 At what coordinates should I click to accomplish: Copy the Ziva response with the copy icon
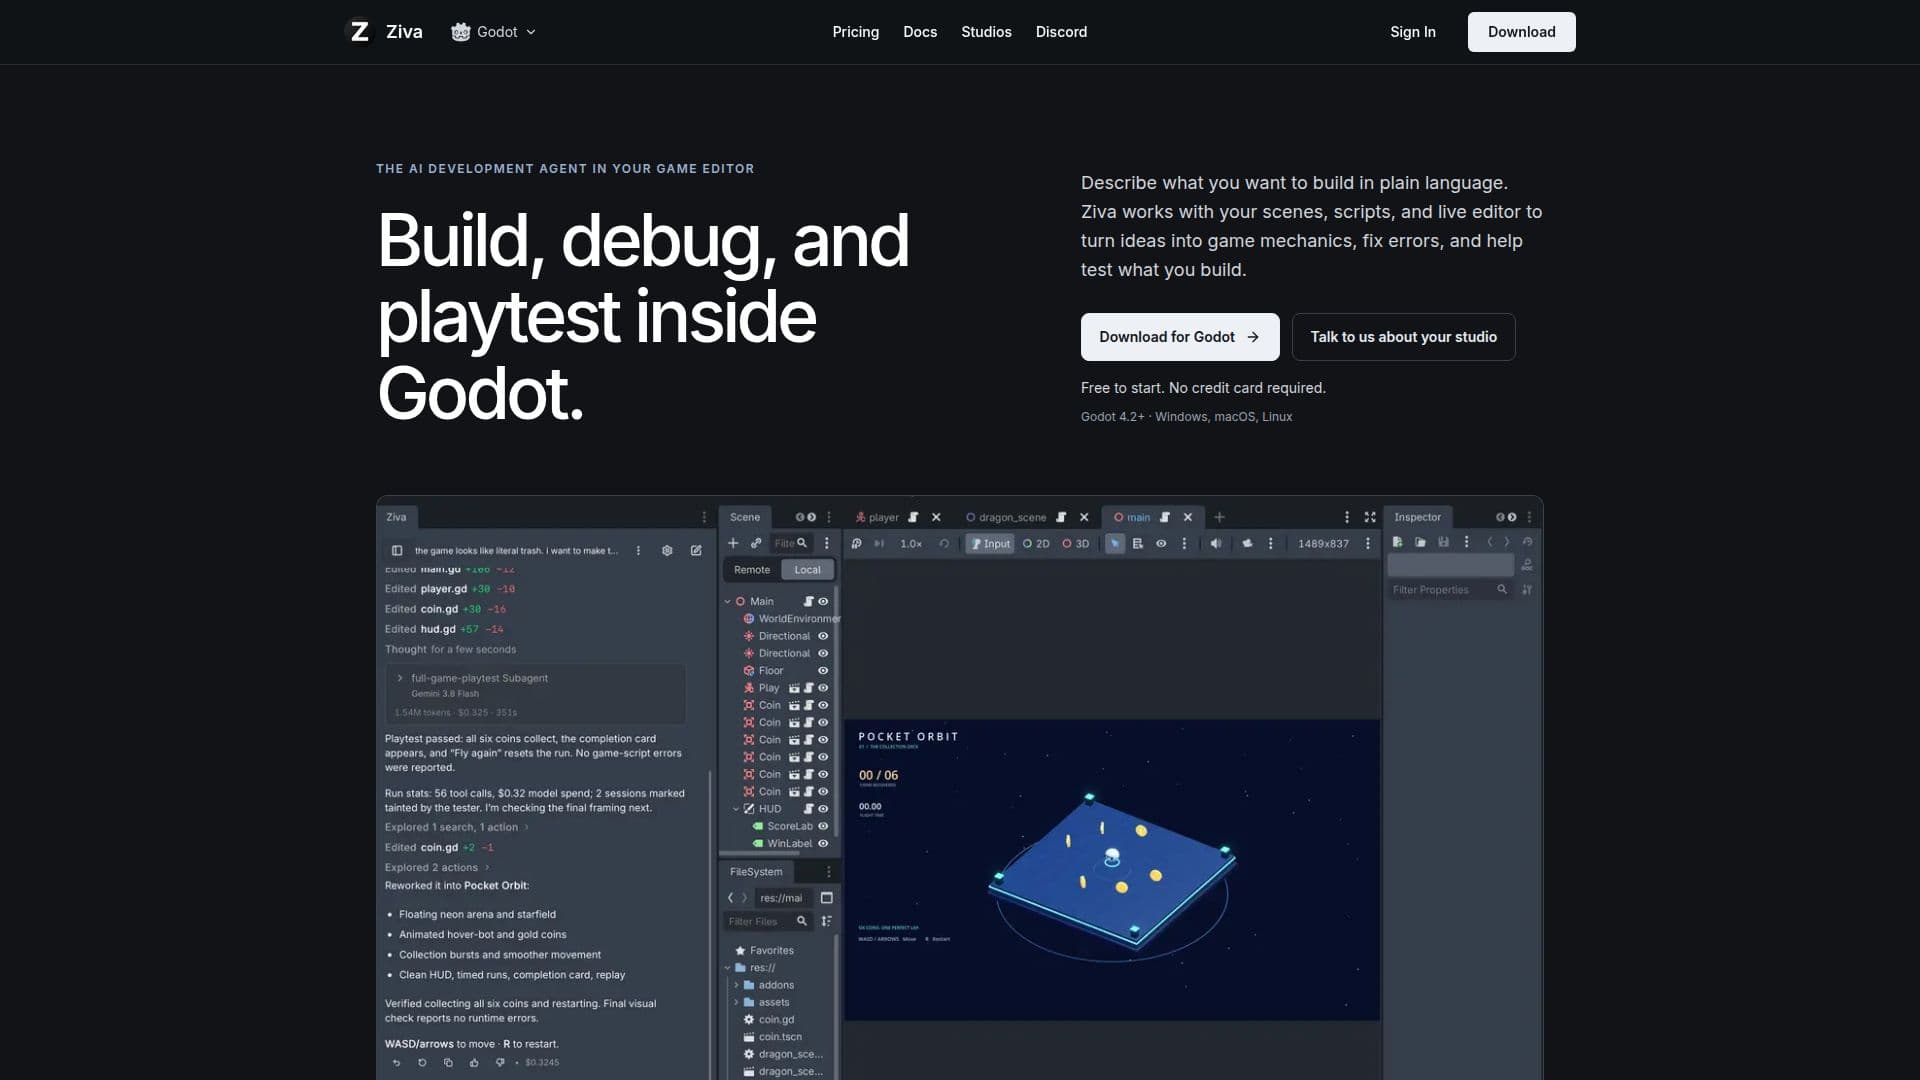pyautogui.click(x=448, y=1062)
